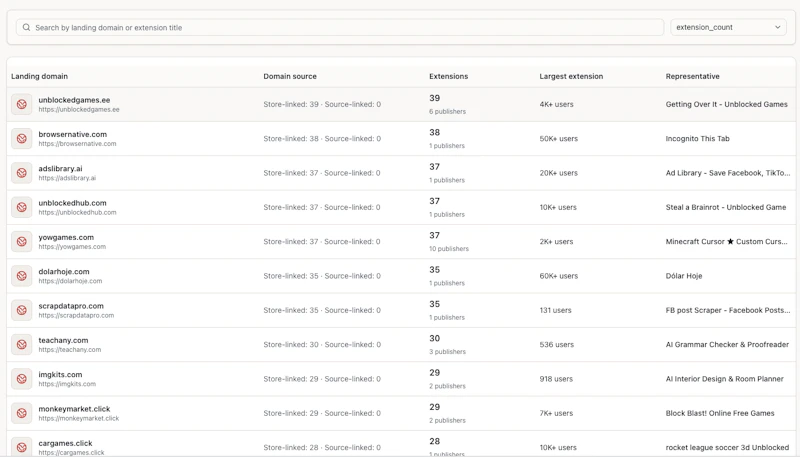This screenshot has height=457, width=800.
Task: Open the https://imgkits.com link
Action: pos(67,384)
